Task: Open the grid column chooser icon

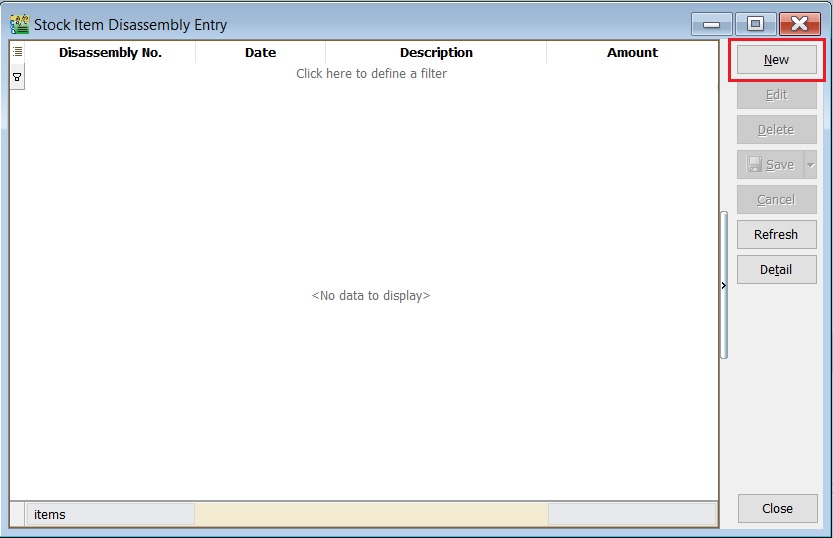Action: click(x=17, y=52)
